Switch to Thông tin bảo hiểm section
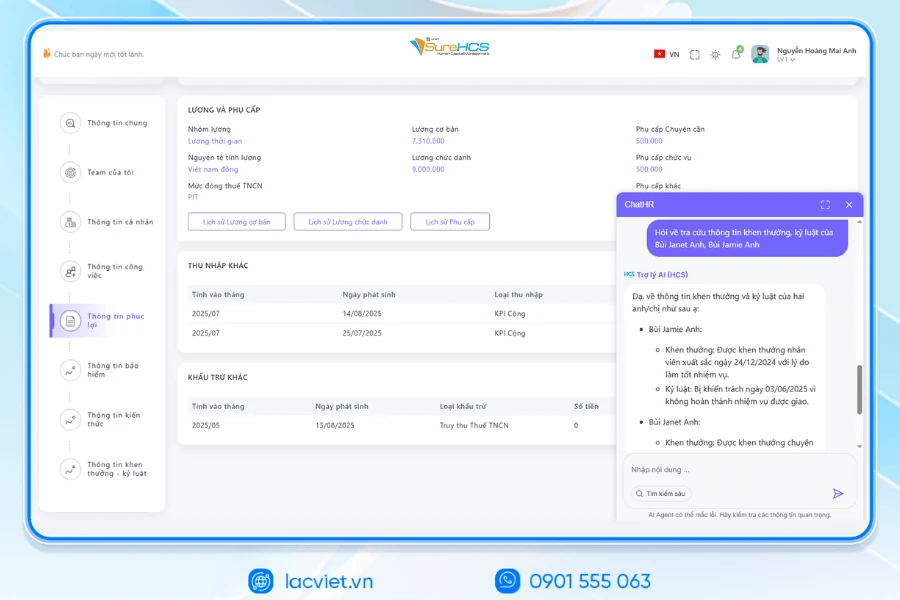900x600 pixels. (69, 370)
